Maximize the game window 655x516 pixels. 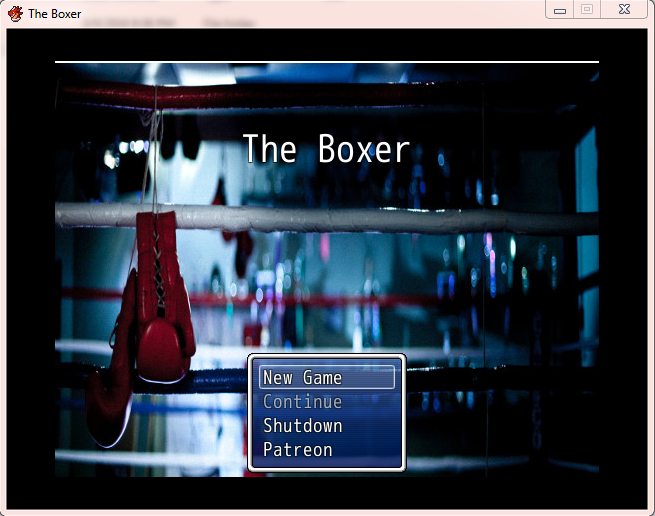pos(587,10)
